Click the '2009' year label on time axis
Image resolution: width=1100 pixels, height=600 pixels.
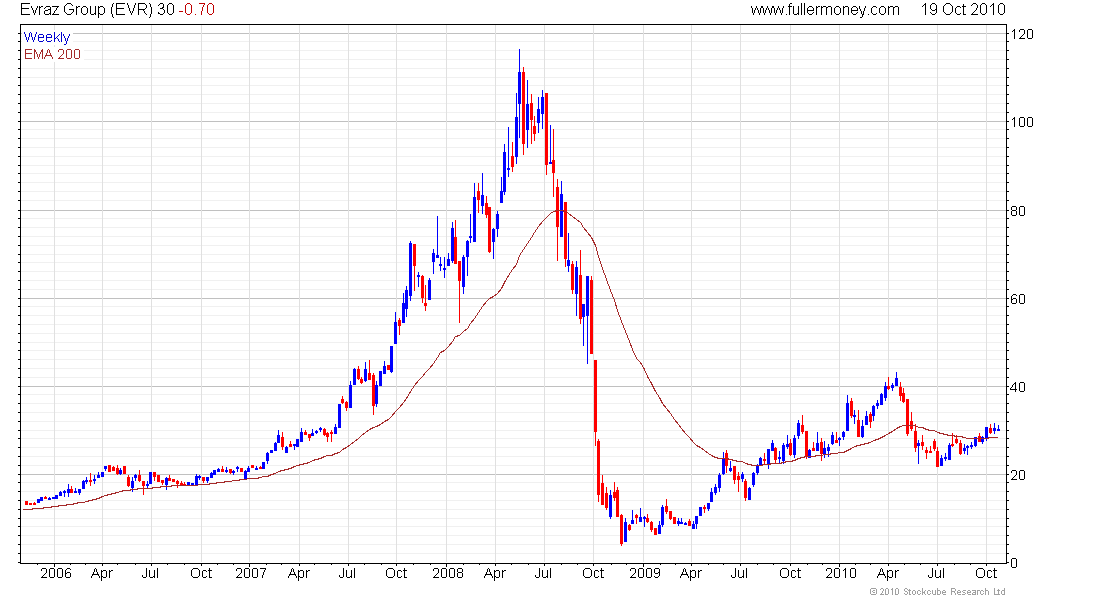pyautogui.click(x=644, y=573)
